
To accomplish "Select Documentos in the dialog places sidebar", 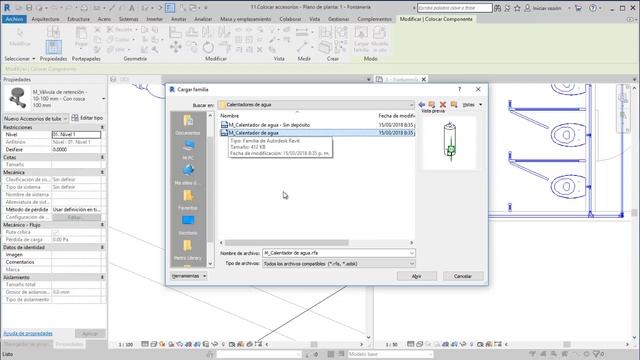I will pyautogui.click(x=188, y=124).
